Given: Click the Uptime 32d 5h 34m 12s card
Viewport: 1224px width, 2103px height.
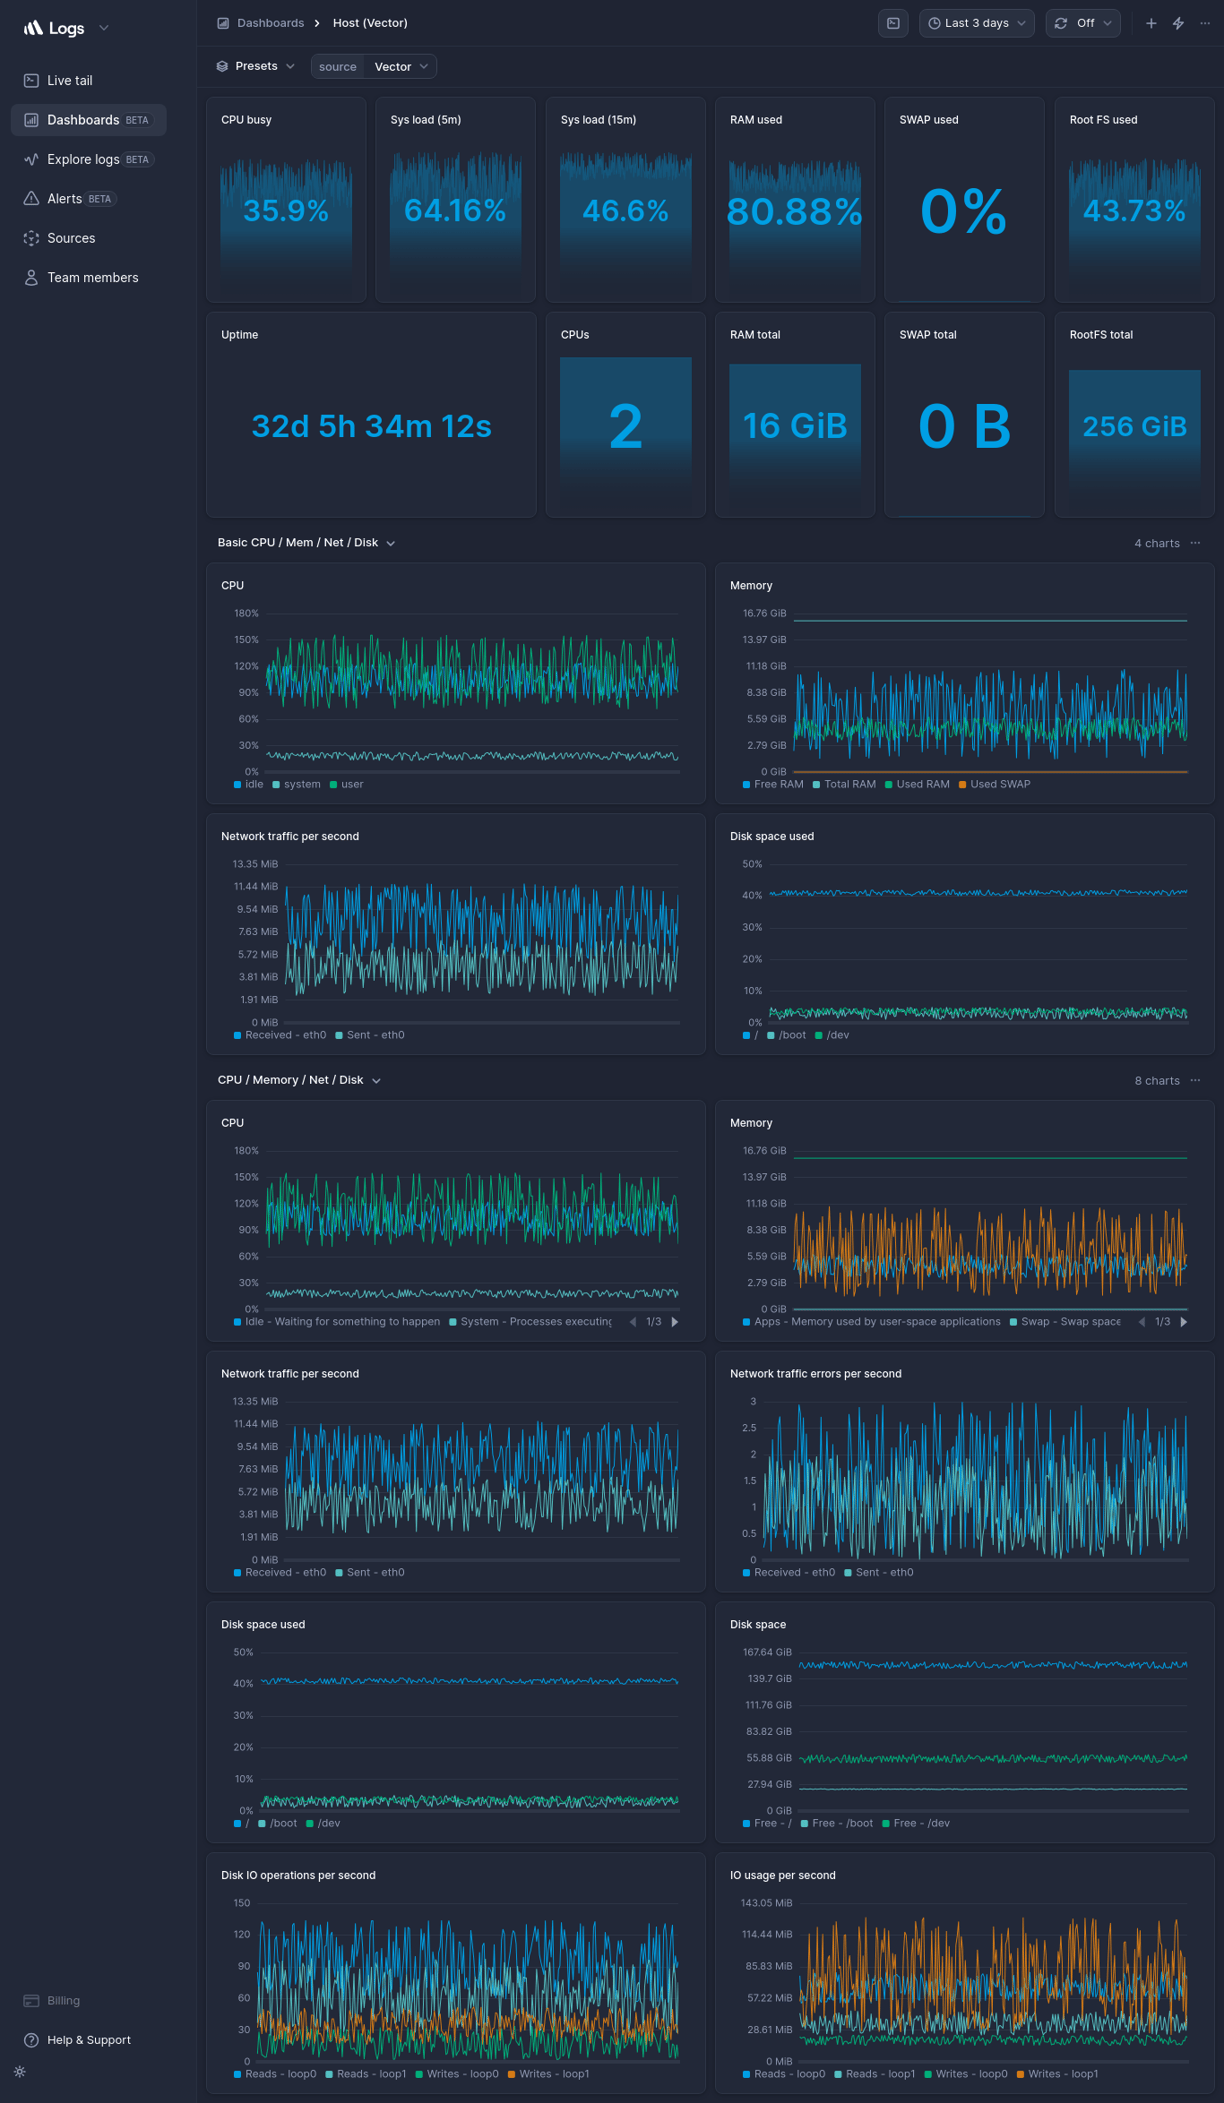Looking at the screenshot, I should coord(371,415).
